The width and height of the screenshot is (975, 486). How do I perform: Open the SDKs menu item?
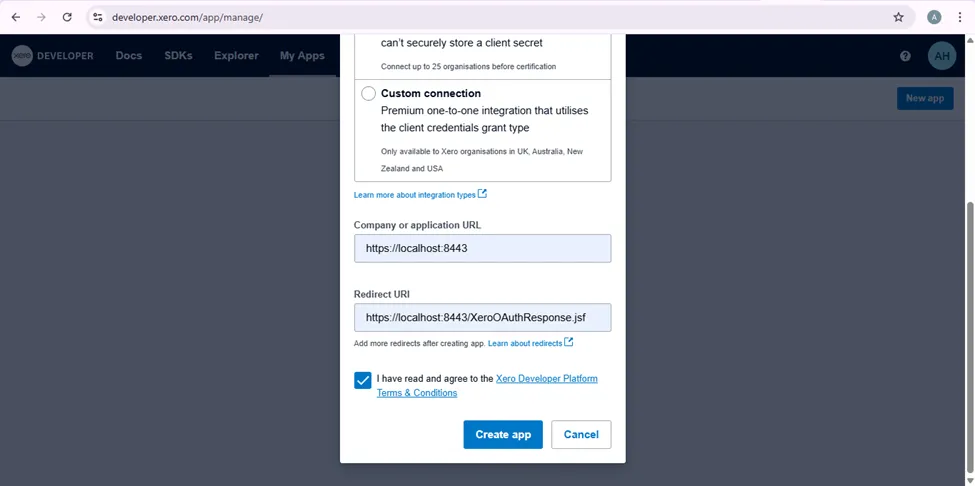click(178, 56)
